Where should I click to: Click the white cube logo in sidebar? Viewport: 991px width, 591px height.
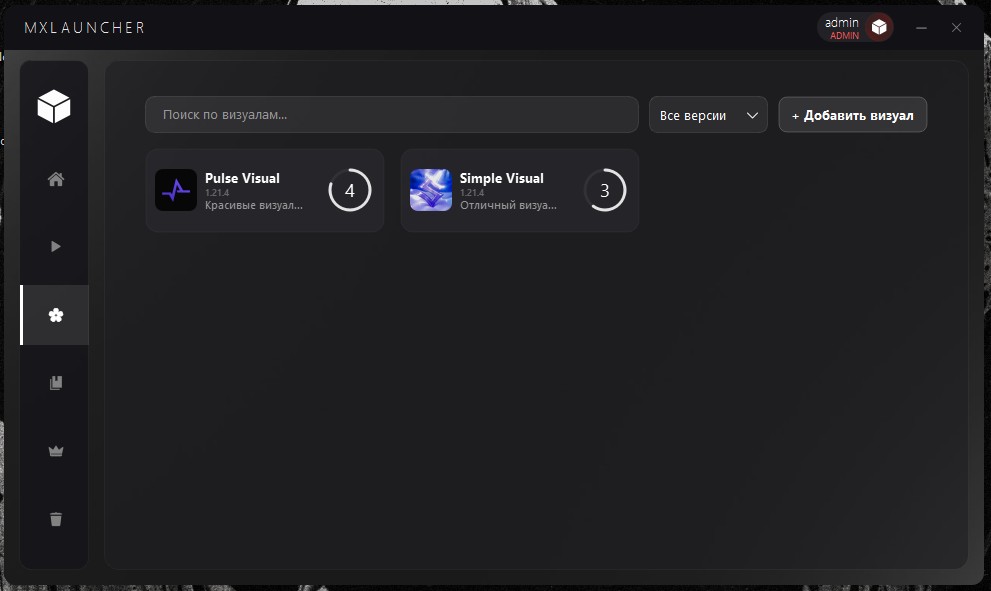tap(54, 105)
